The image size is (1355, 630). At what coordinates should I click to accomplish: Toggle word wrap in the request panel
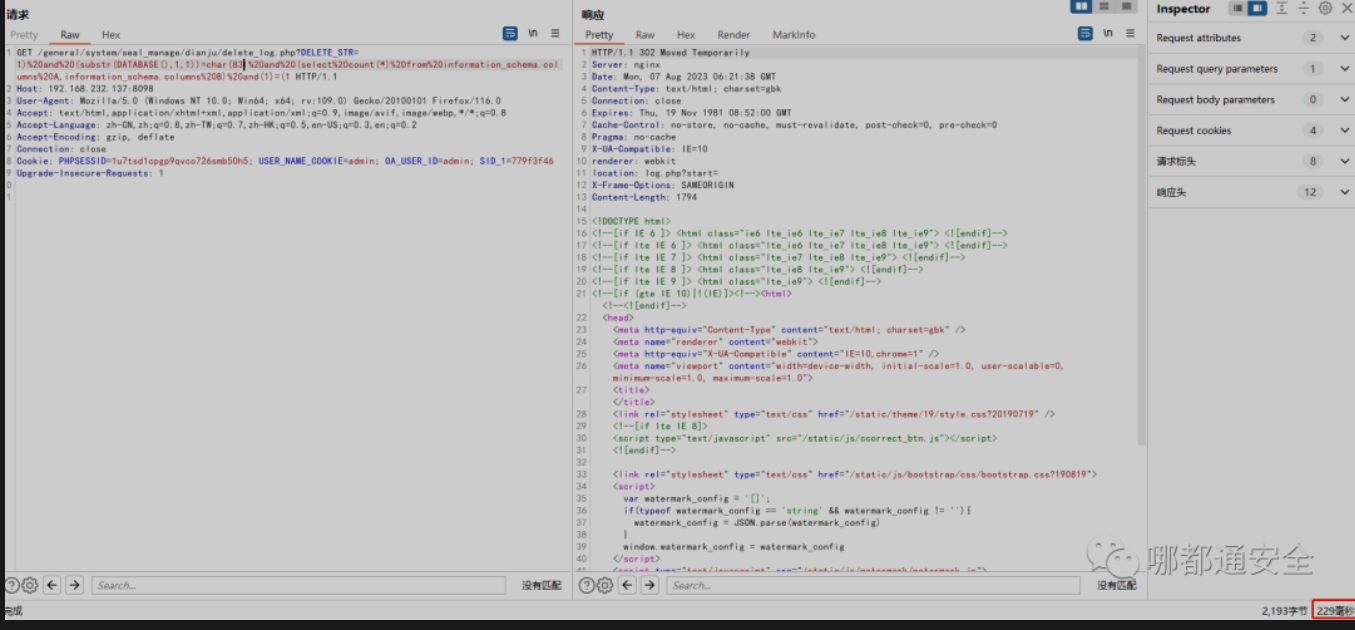pos(511,34)
